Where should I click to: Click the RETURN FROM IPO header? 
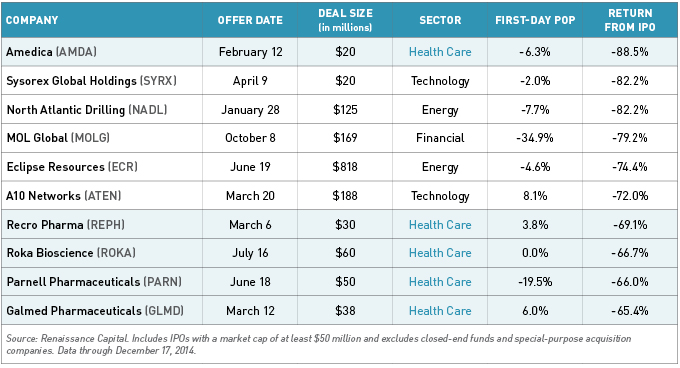[630, 20]
